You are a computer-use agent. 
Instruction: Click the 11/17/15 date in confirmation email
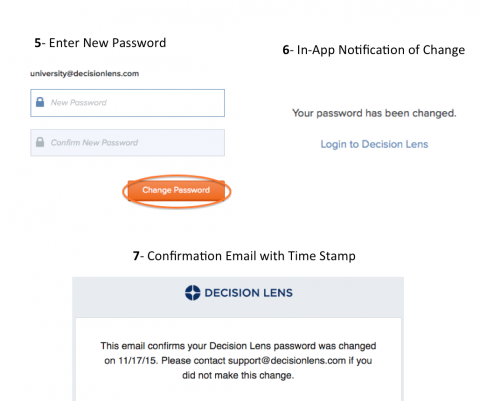[137, 361]
